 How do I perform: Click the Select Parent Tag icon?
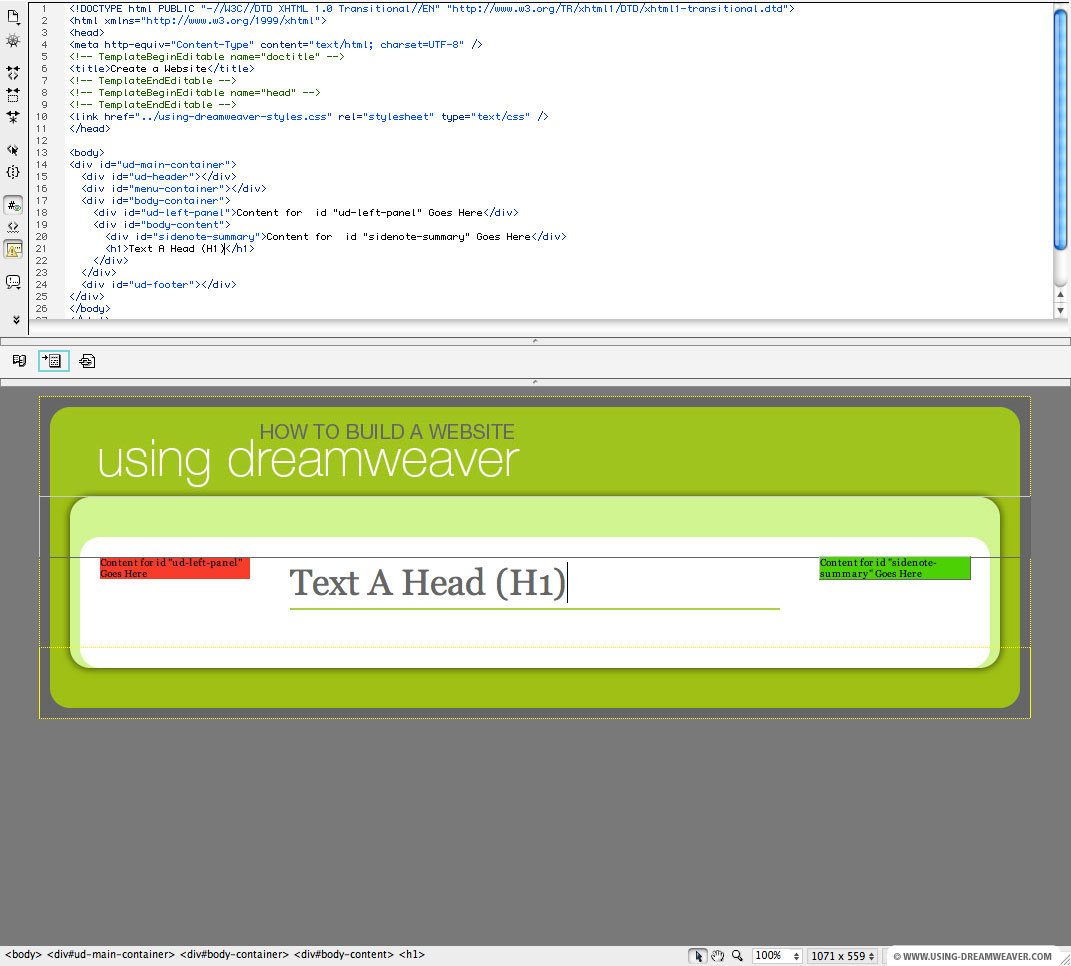[13, 150]
